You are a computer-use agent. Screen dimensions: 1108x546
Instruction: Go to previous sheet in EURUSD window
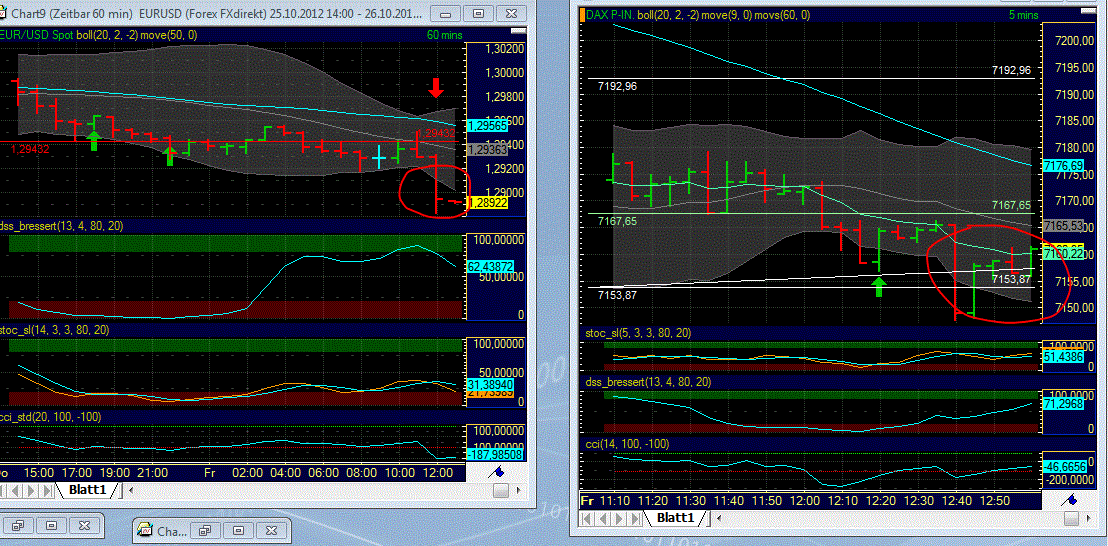tap(15, 490)
